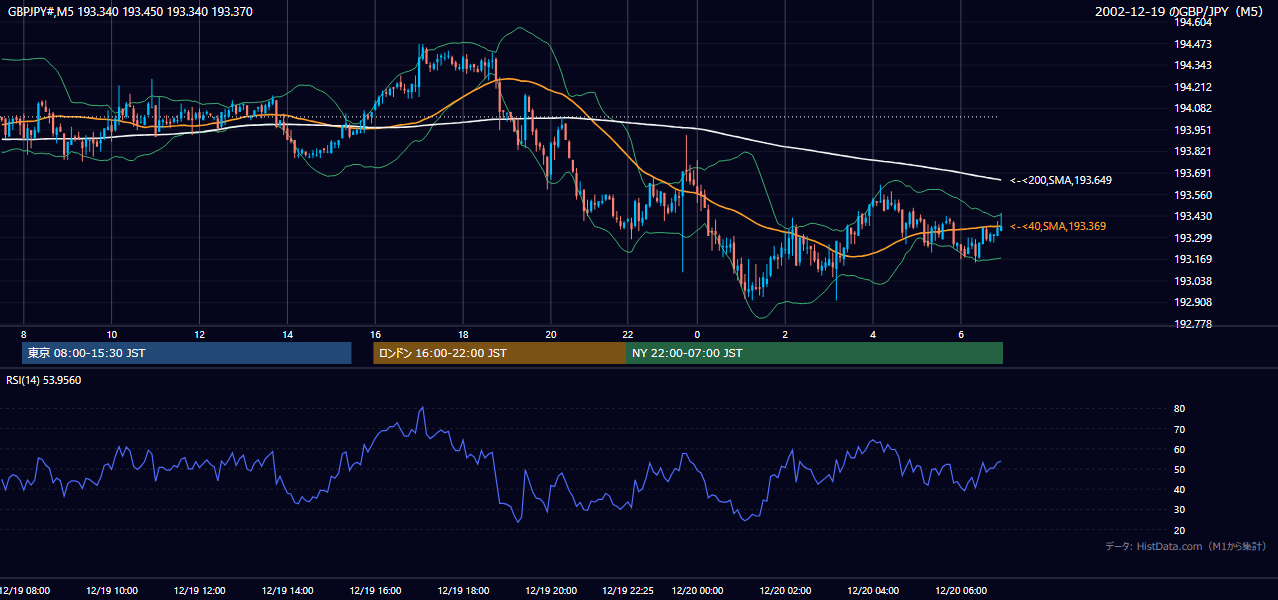Click price axis value 192.778
This screenshot has width=1278, height=600.
[1193, 324]
